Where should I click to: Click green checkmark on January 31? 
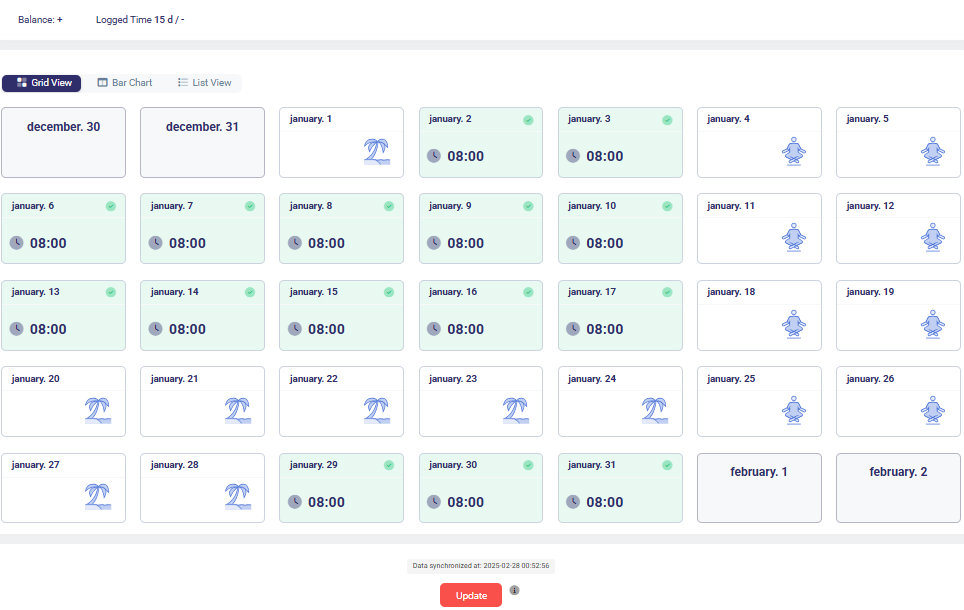point(667,466)
